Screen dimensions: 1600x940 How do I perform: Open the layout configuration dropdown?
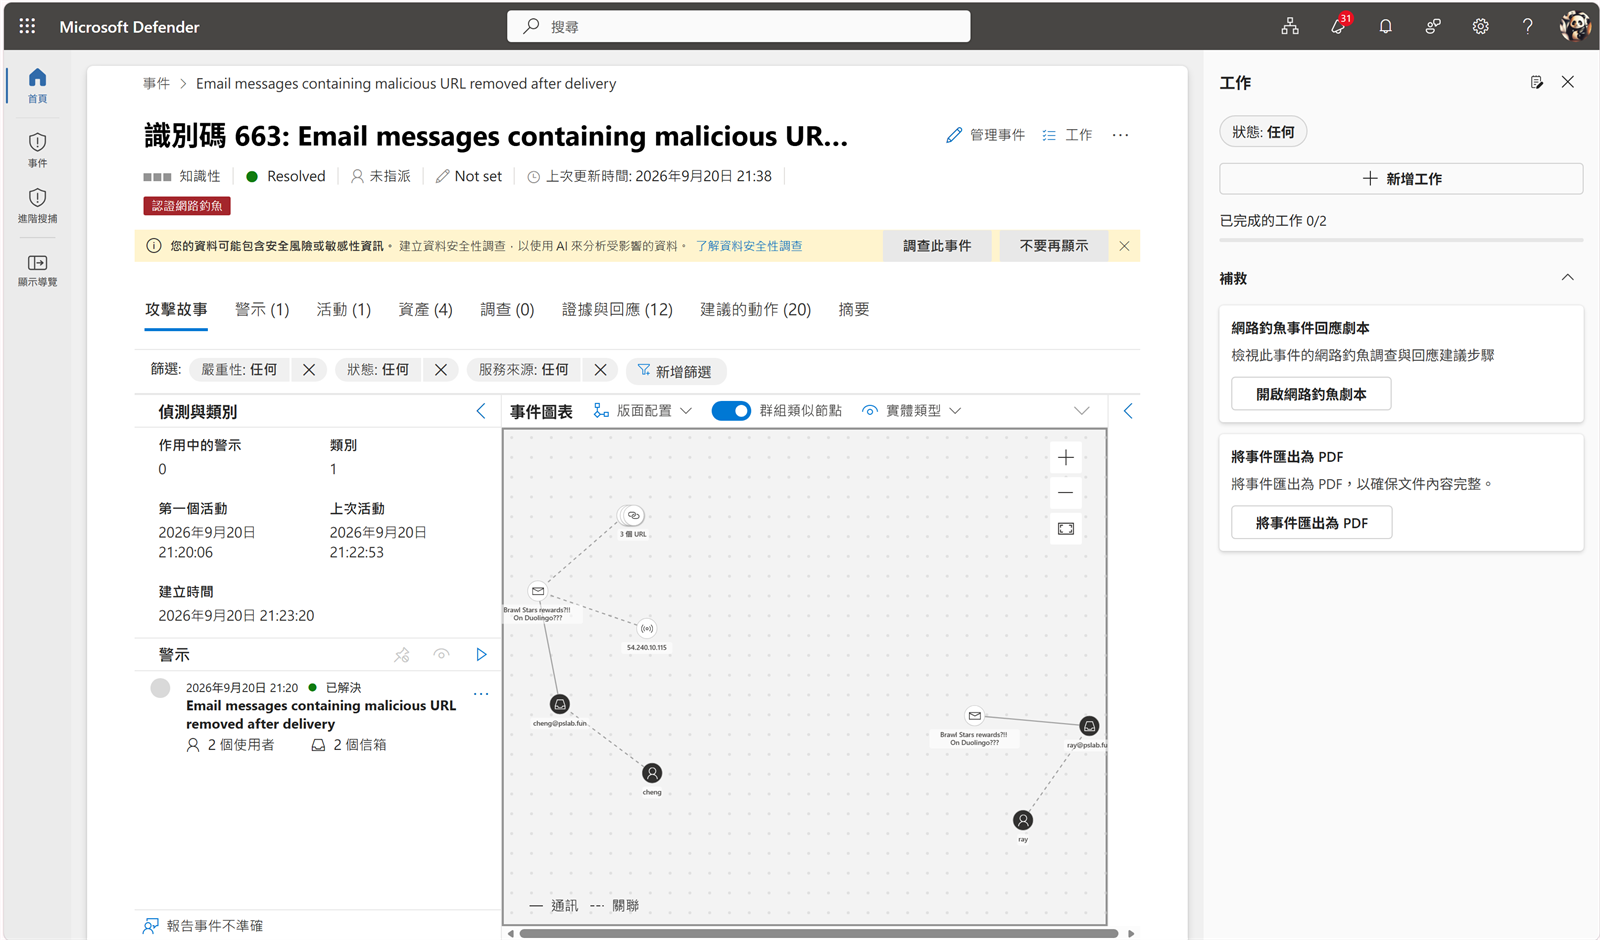point(643,411)
